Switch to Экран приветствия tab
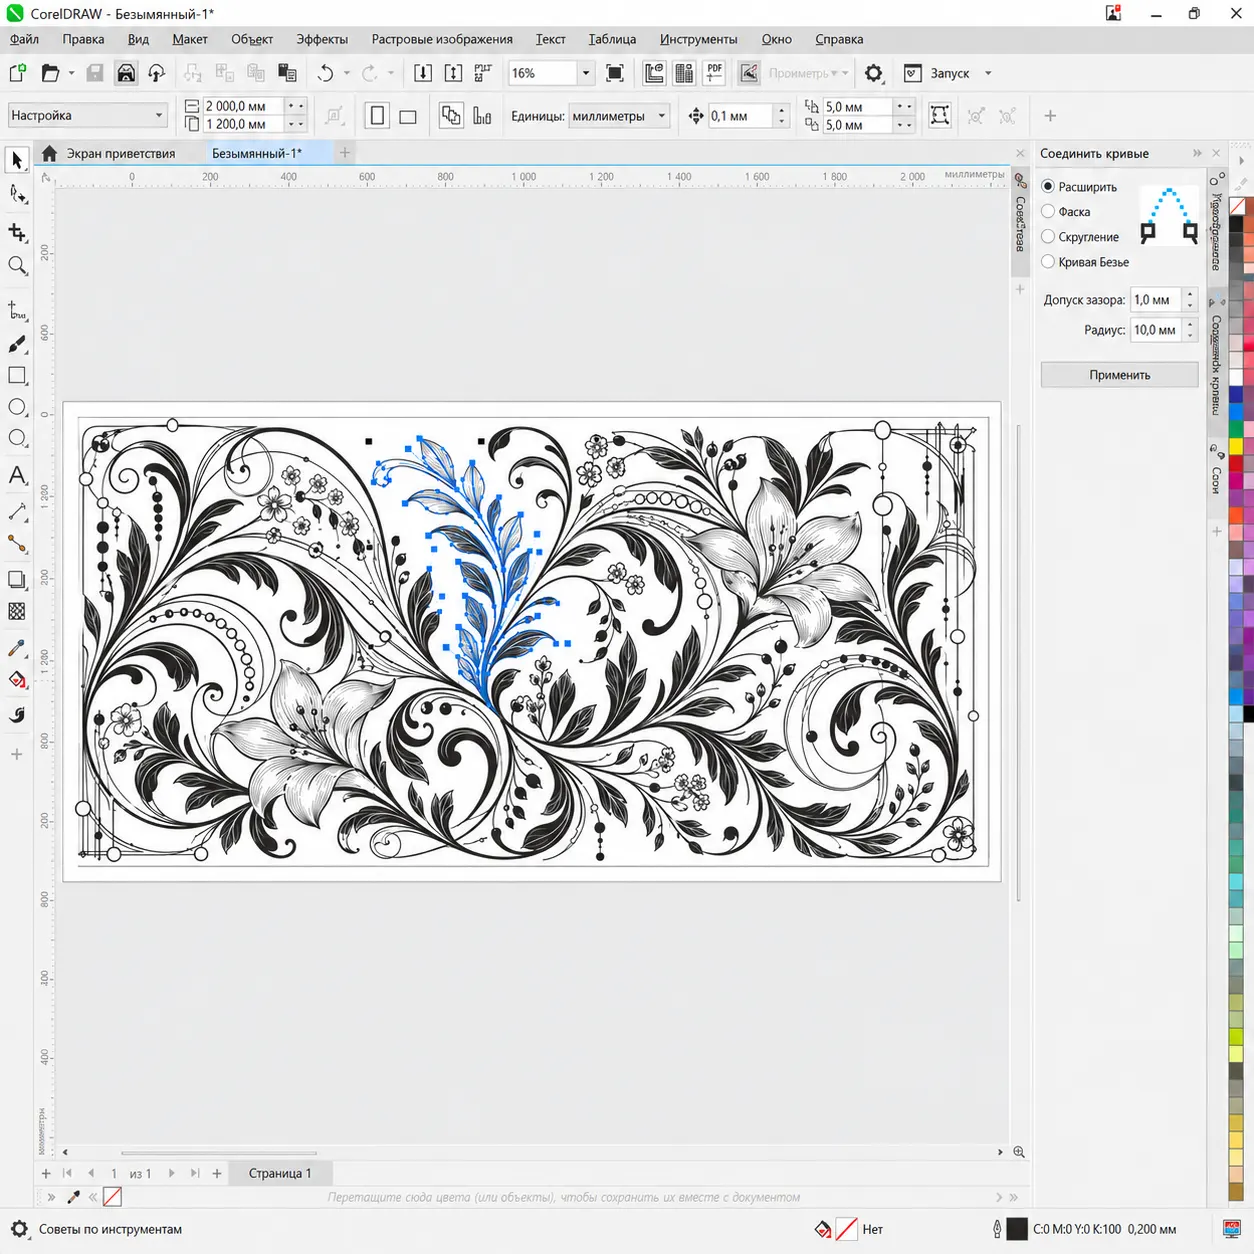Image resolution: width=1254 pixels, height=1254 pixels. tap(120, 153)
